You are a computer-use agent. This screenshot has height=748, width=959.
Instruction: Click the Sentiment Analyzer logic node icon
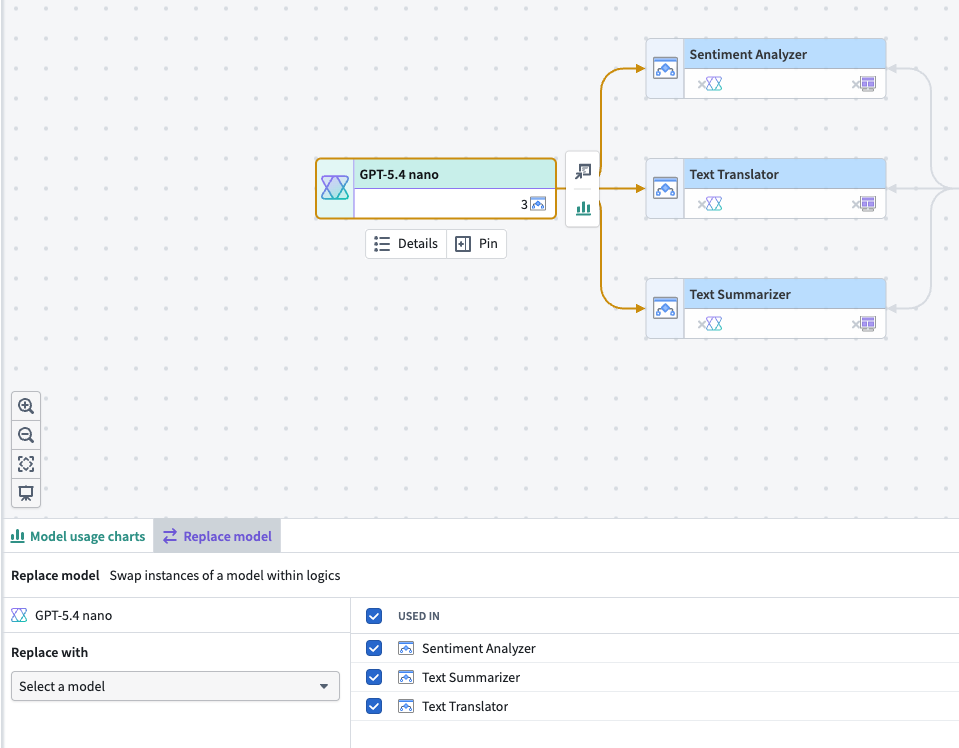[x=665, y=68]
